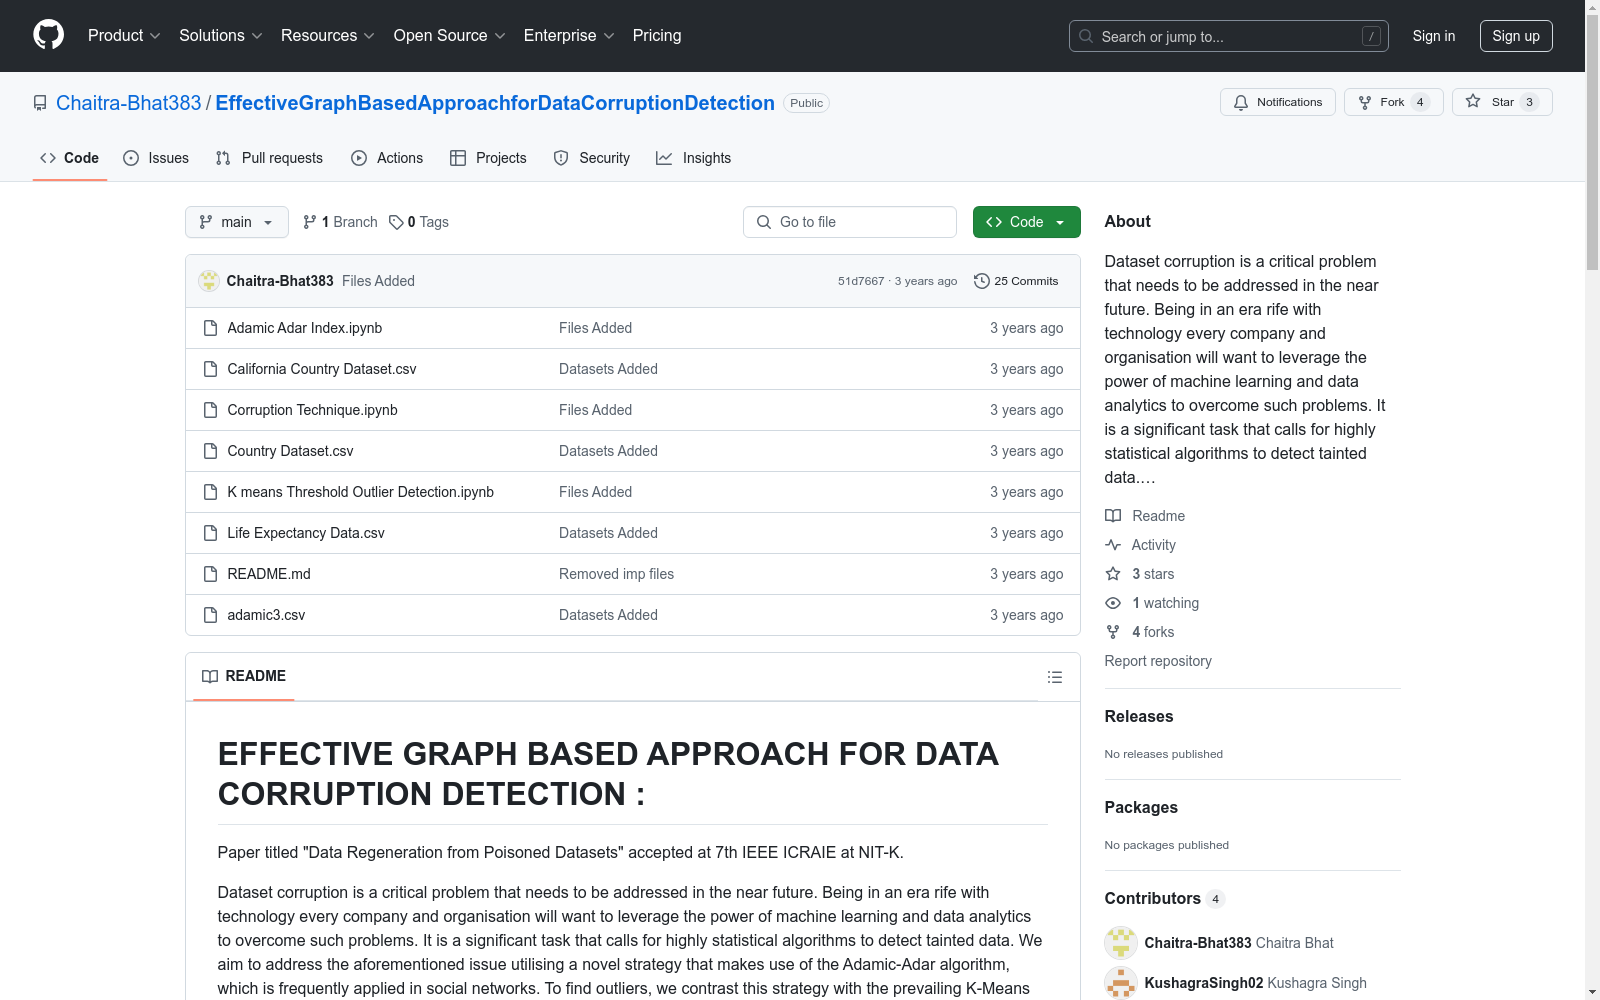Click the Report repository link

pos(1158,661)
